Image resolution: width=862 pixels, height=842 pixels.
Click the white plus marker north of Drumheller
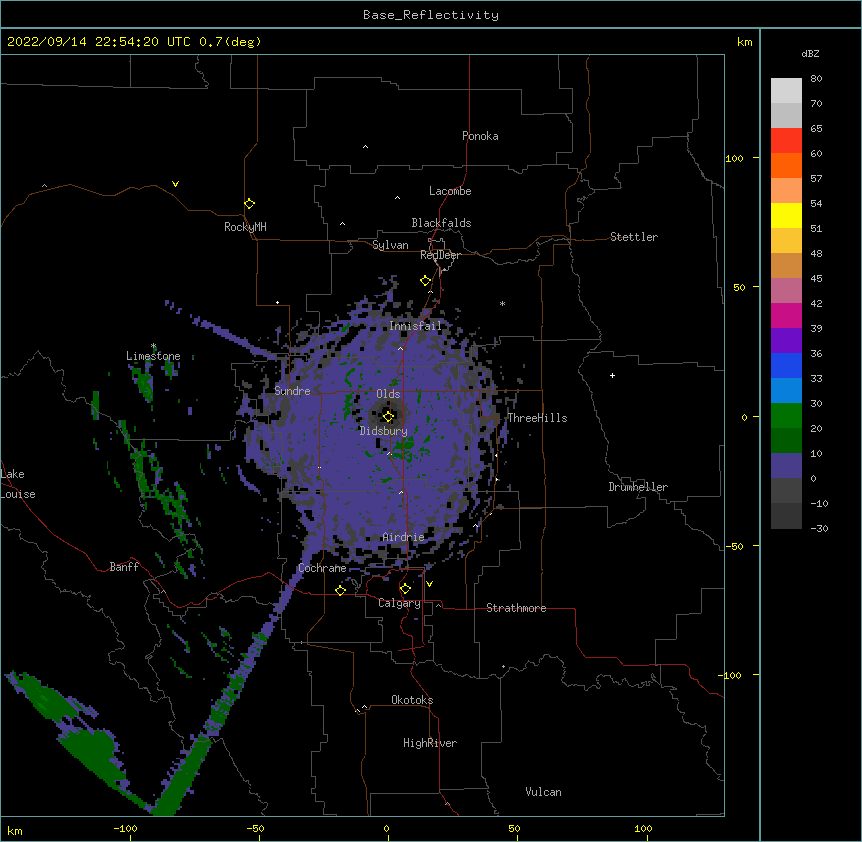pyautogui.click(x=612, y=375)
